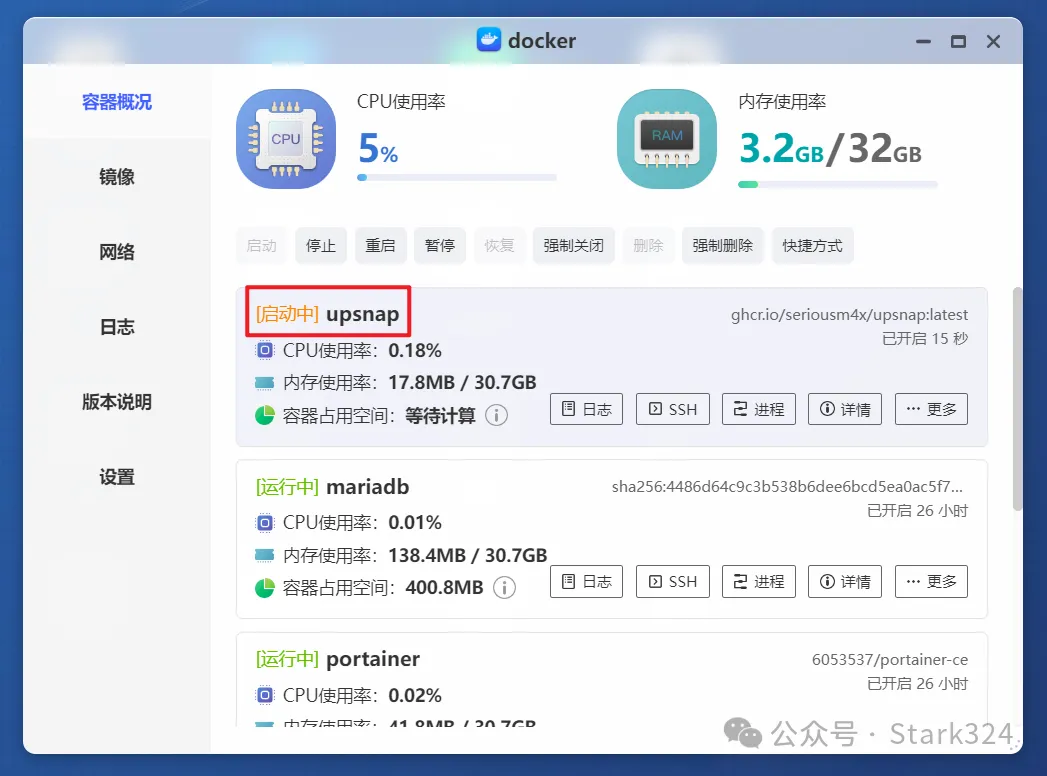Click the 3.2GB/32GB memory value
This screenshot has height=776, width=1047.
tap(830, 148)
